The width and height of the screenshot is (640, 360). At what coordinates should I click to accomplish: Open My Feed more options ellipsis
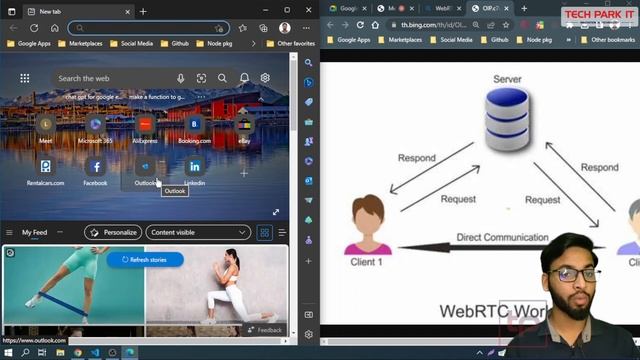[60, 232]
